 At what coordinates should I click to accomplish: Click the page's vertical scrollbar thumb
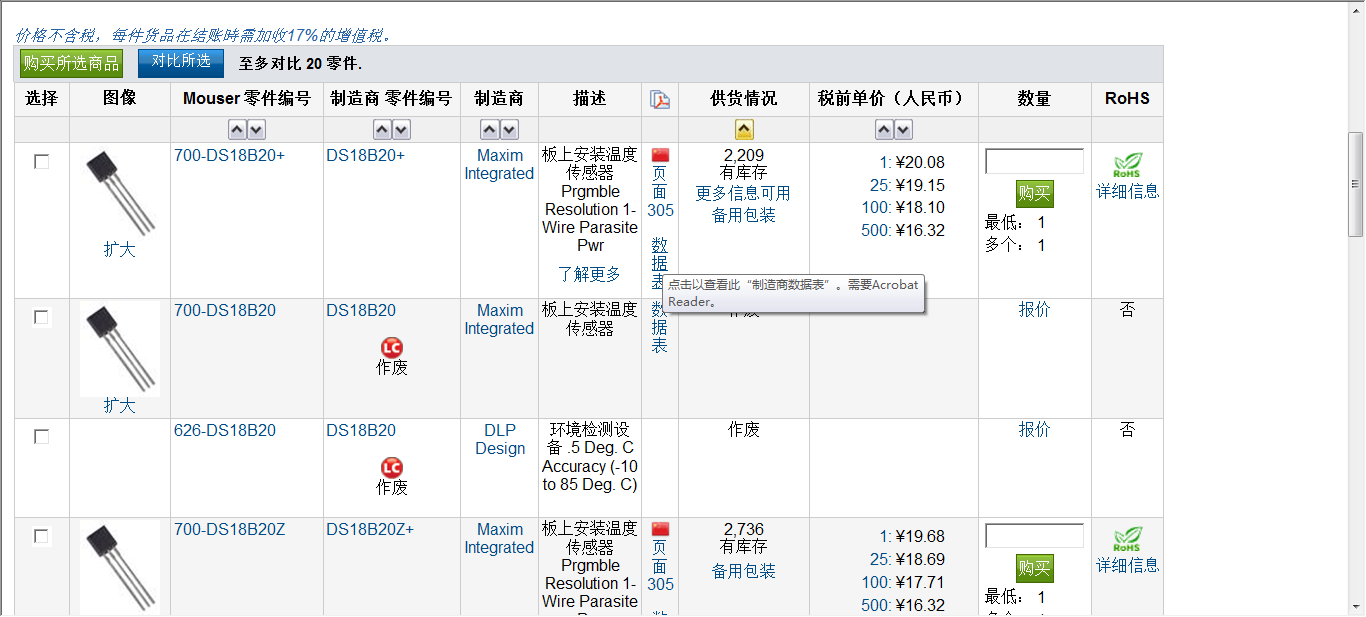click(1356, 184)
